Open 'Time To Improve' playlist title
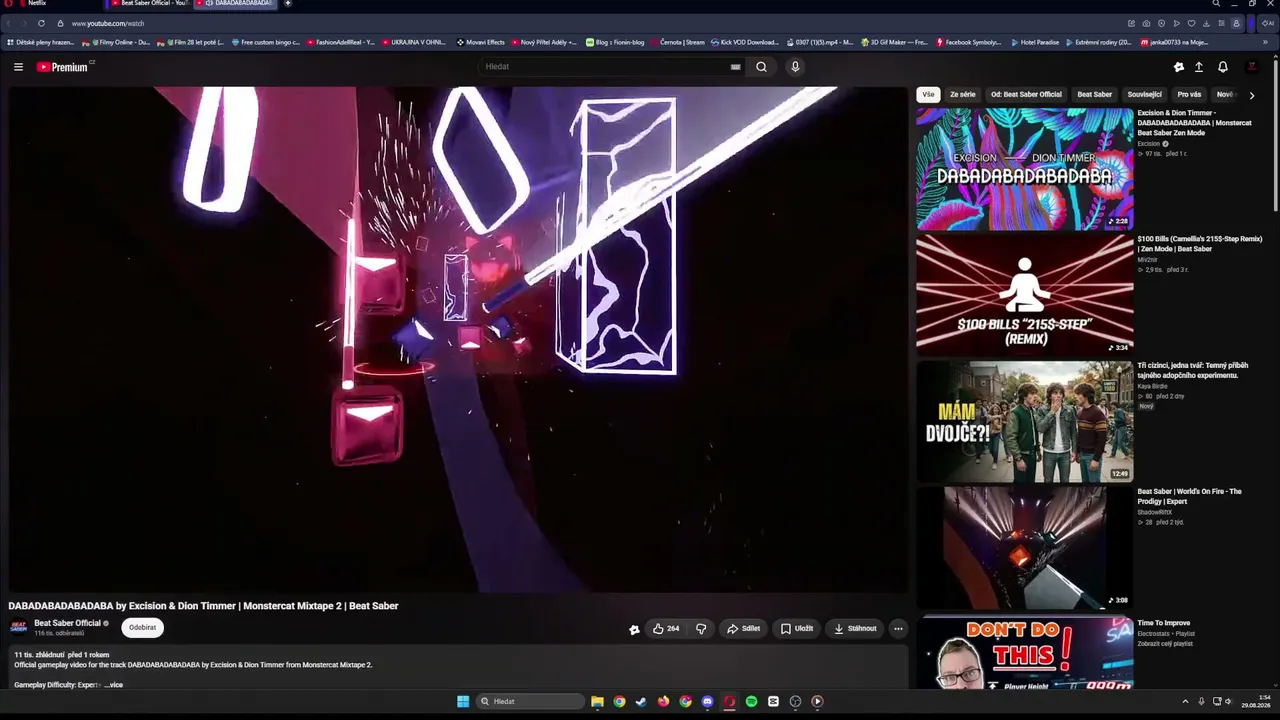Viewport: 1280px width, 720px height. tap(1163, 623)
